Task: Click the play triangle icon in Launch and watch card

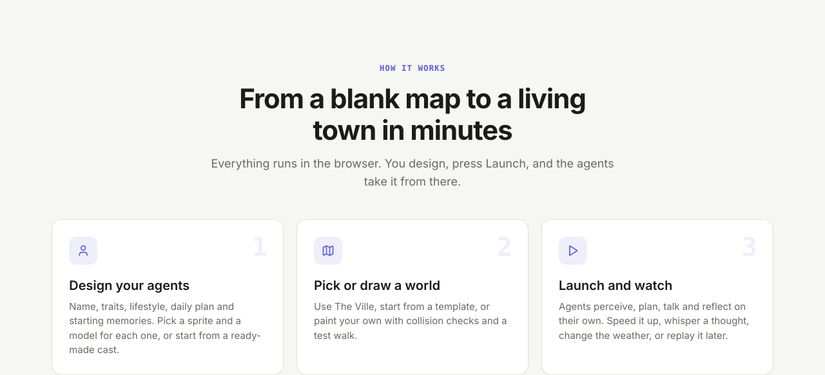Action: (573, 250)
